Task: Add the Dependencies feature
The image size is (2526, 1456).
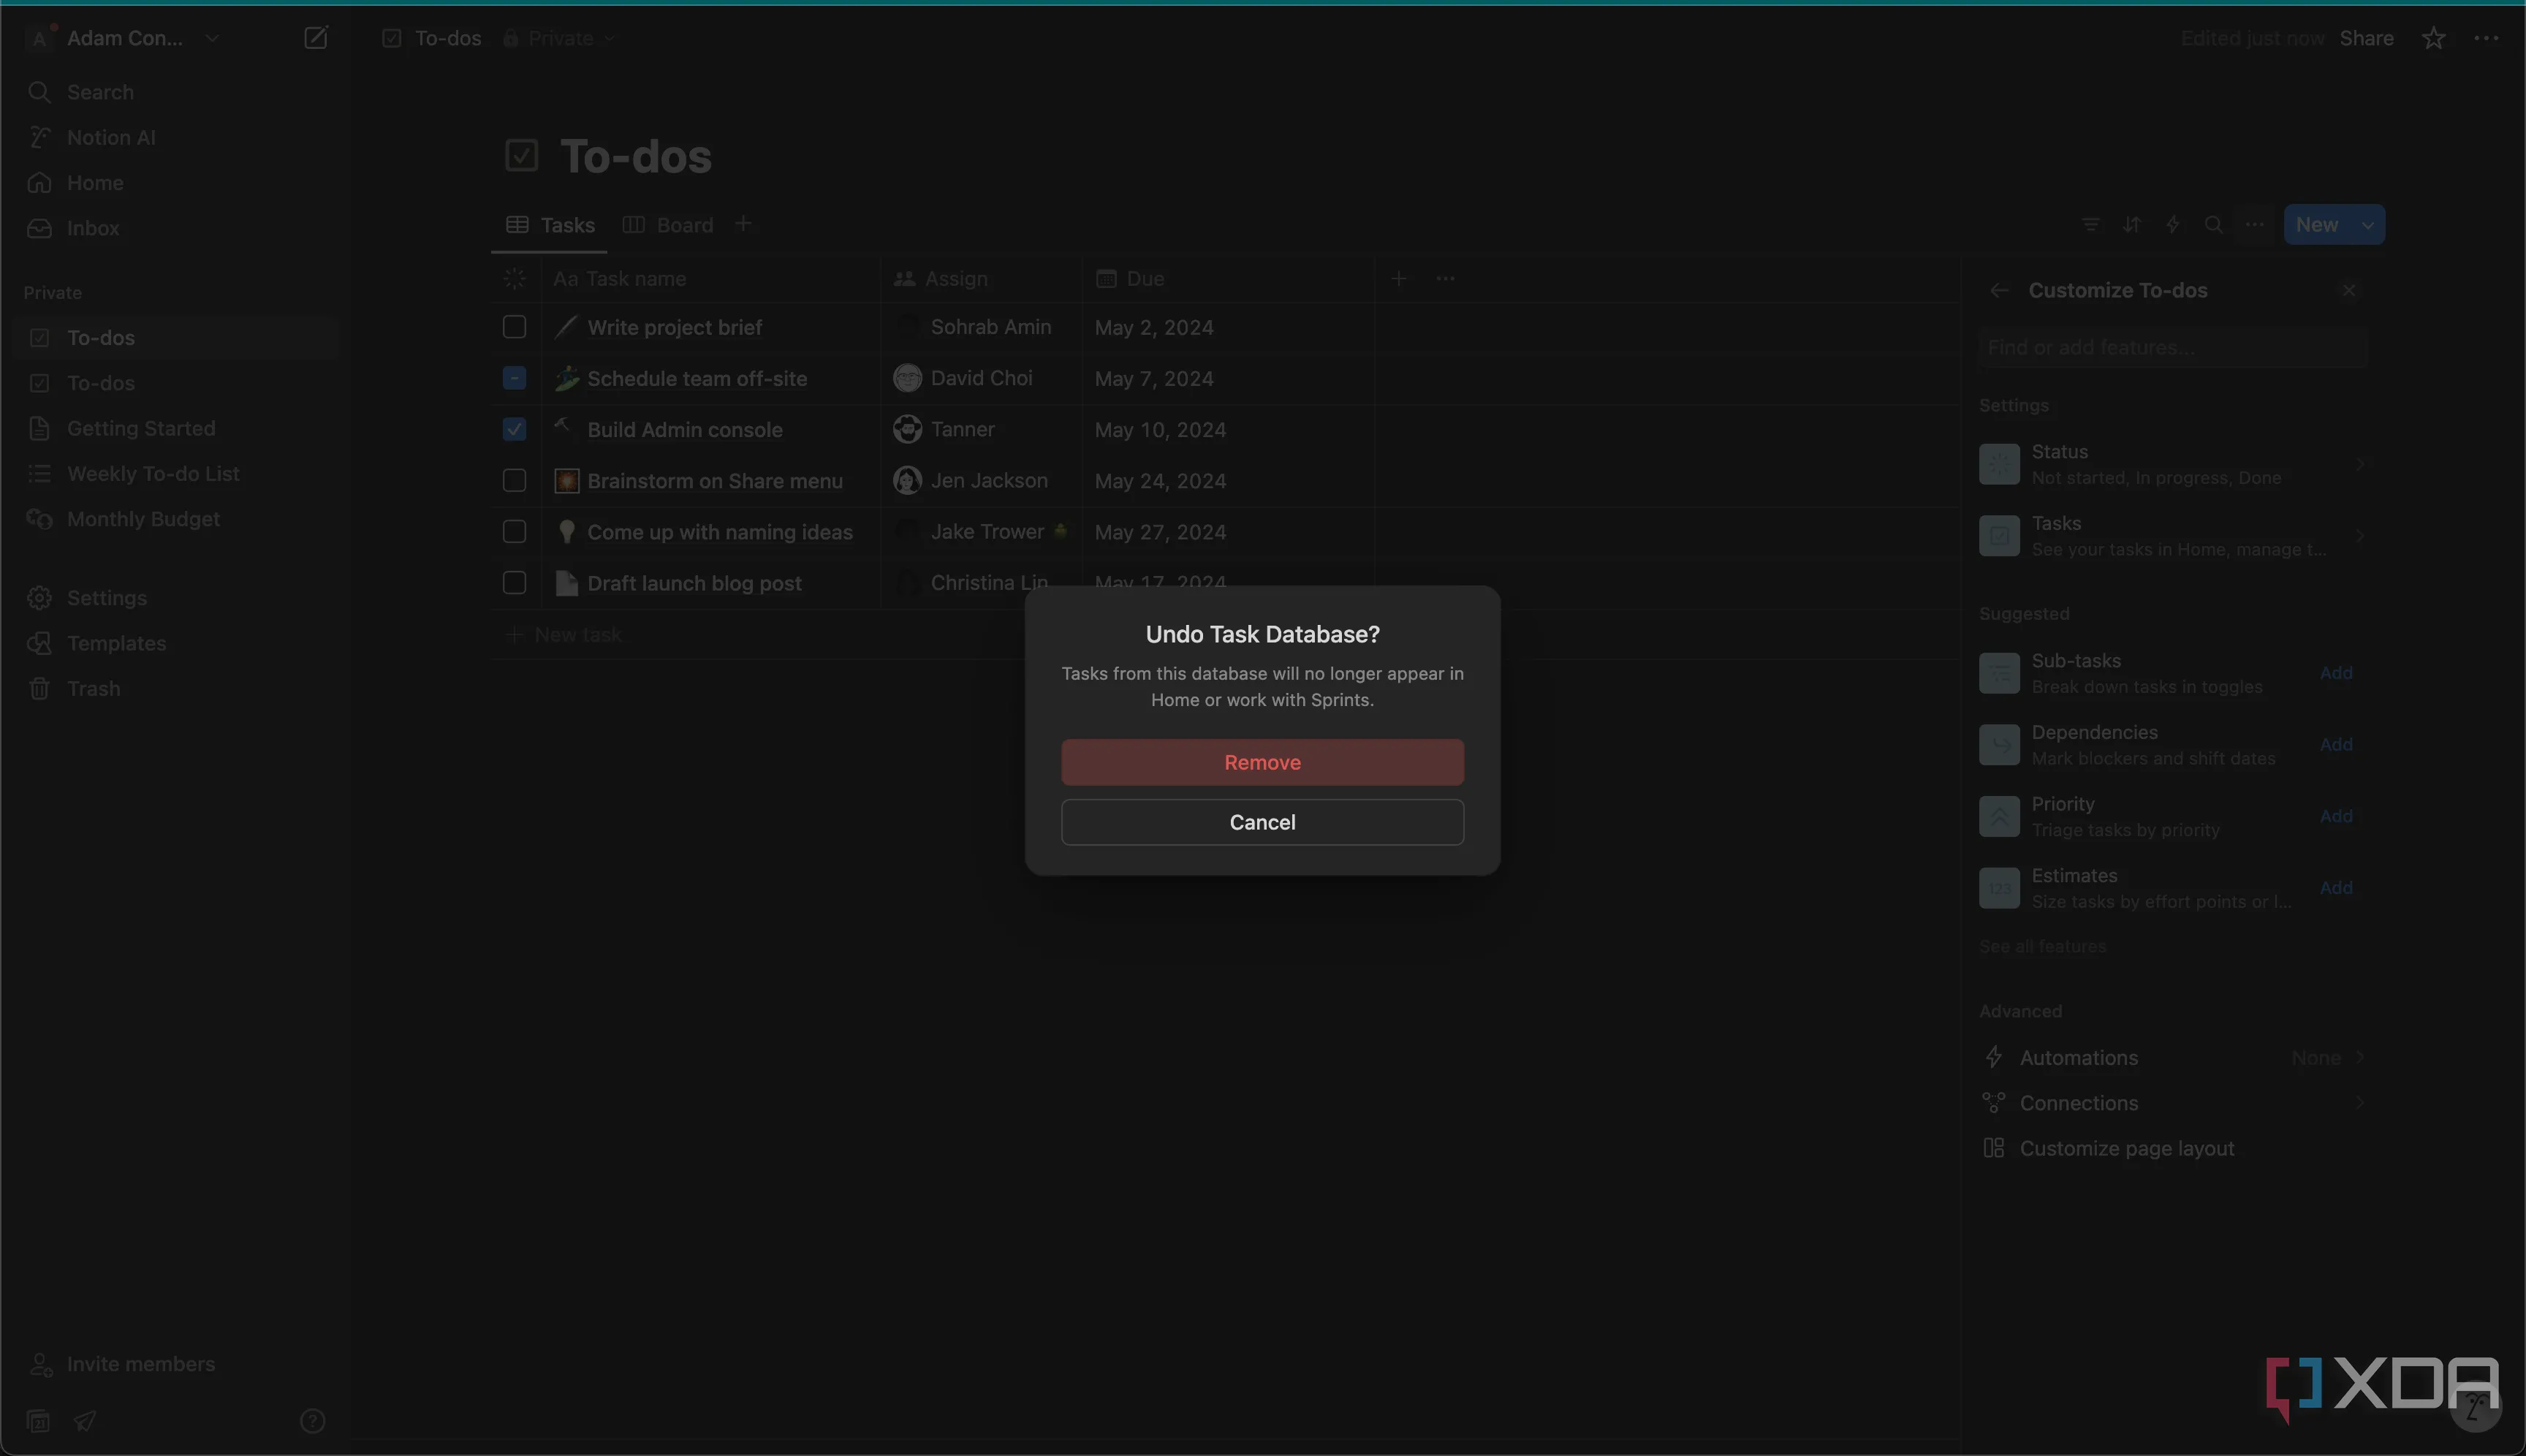Action: 2336,745
